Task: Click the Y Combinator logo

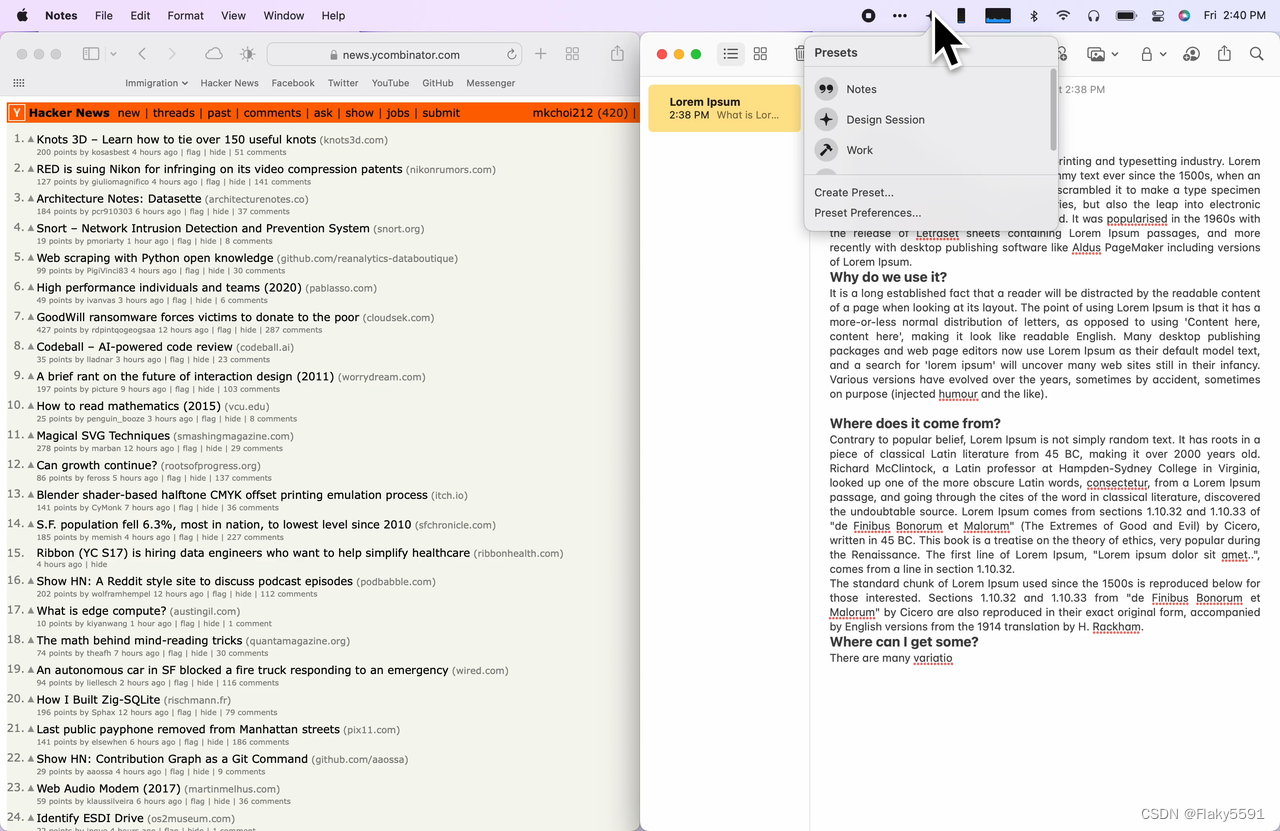Action: (x=17, y=113)
